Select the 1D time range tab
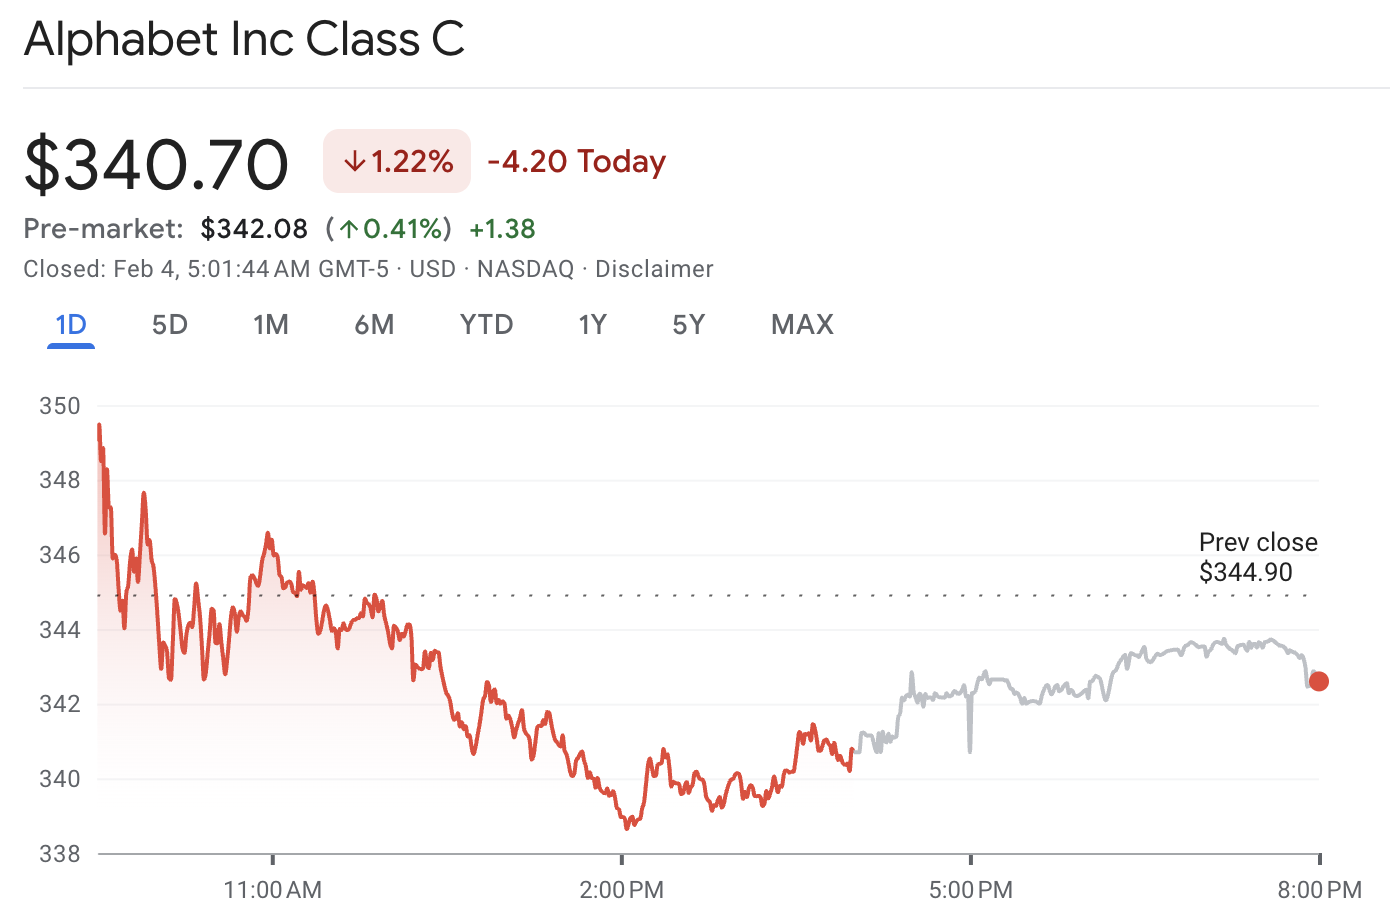Screen dimensions: 1390x916 tap(70, 324)
